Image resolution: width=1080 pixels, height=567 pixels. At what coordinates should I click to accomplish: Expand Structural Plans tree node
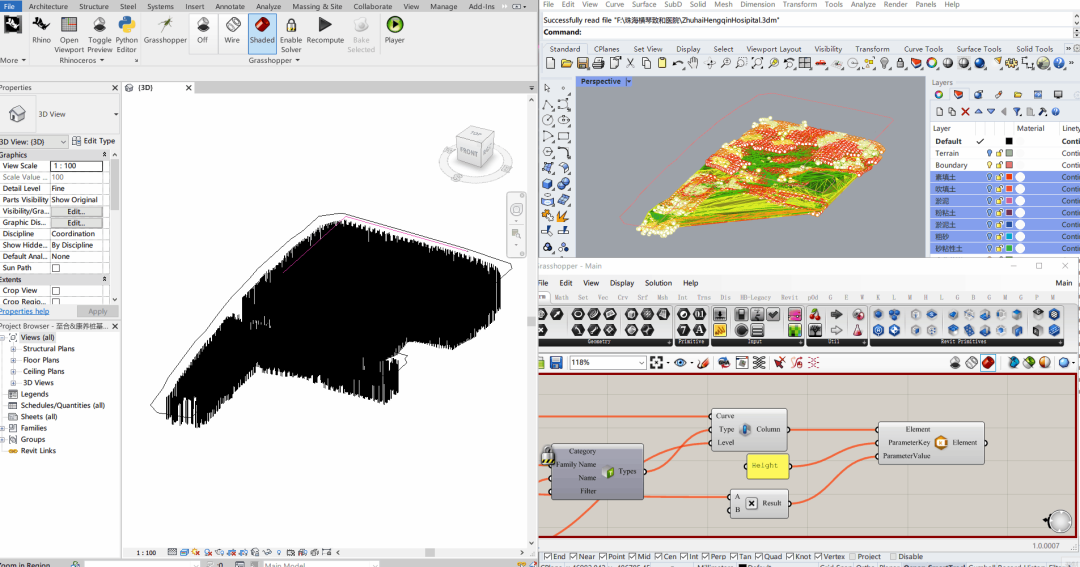click(13, 349)
